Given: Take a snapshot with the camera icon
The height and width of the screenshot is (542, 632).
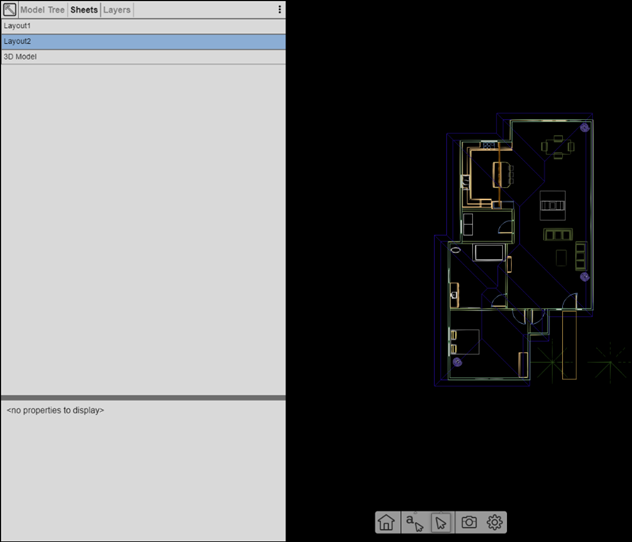Looking at the screenshot, I should pyautogui.click(x=468, y=522).
